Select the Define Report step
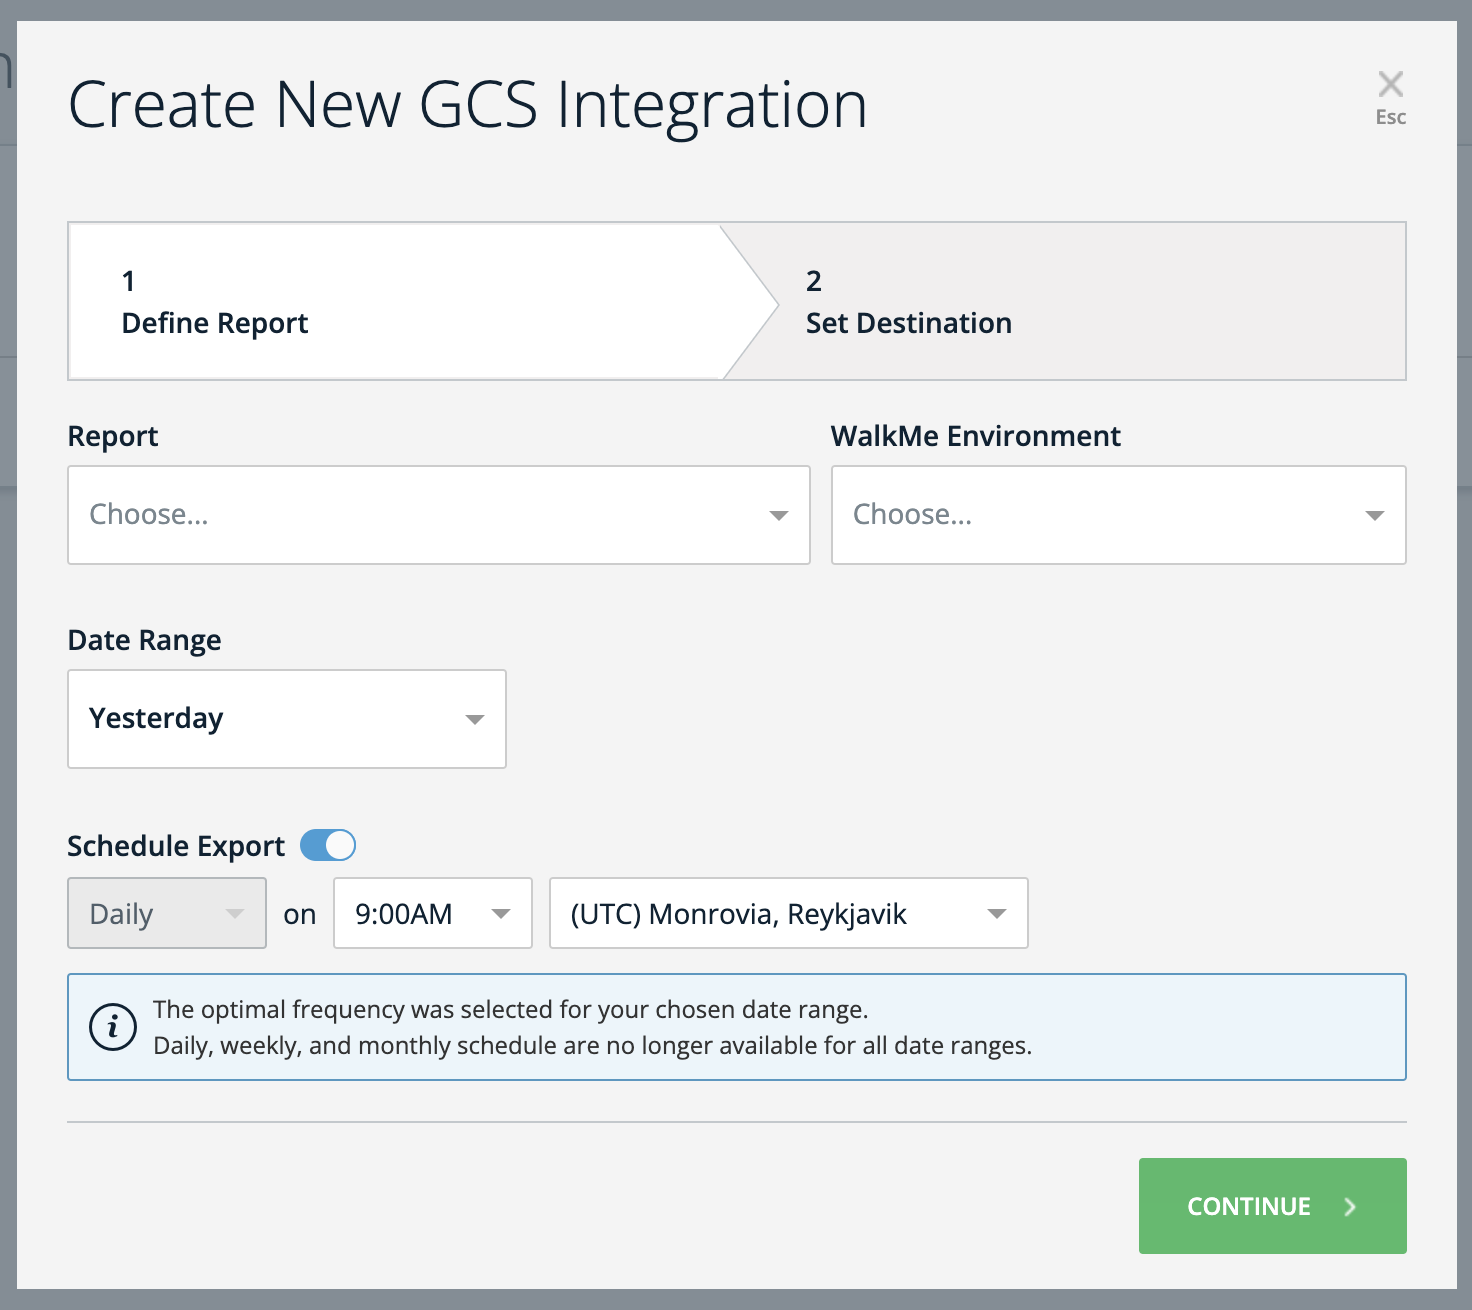 click(x=215, y=300)
